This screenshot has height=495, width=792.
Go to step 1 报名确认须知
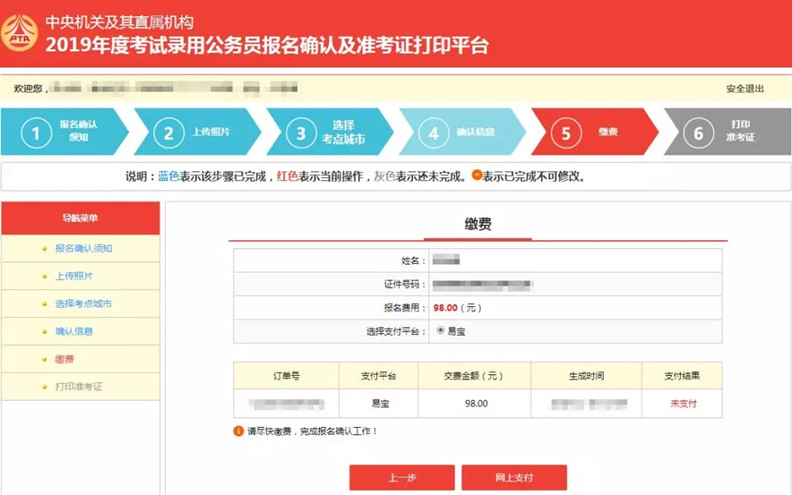coord(64,132)
